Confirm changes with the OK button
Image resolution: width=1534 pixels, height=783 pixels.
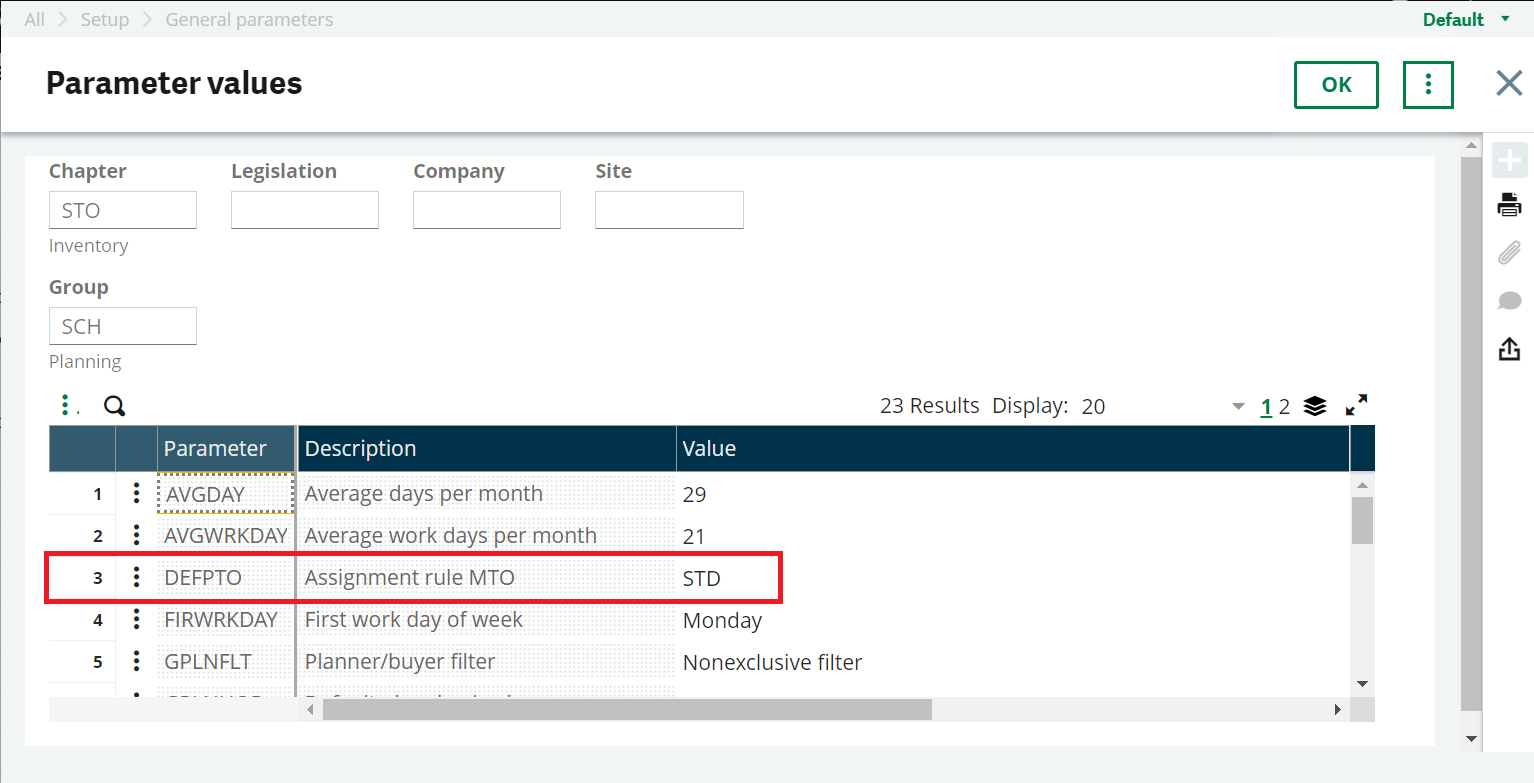coord(1336,84)
